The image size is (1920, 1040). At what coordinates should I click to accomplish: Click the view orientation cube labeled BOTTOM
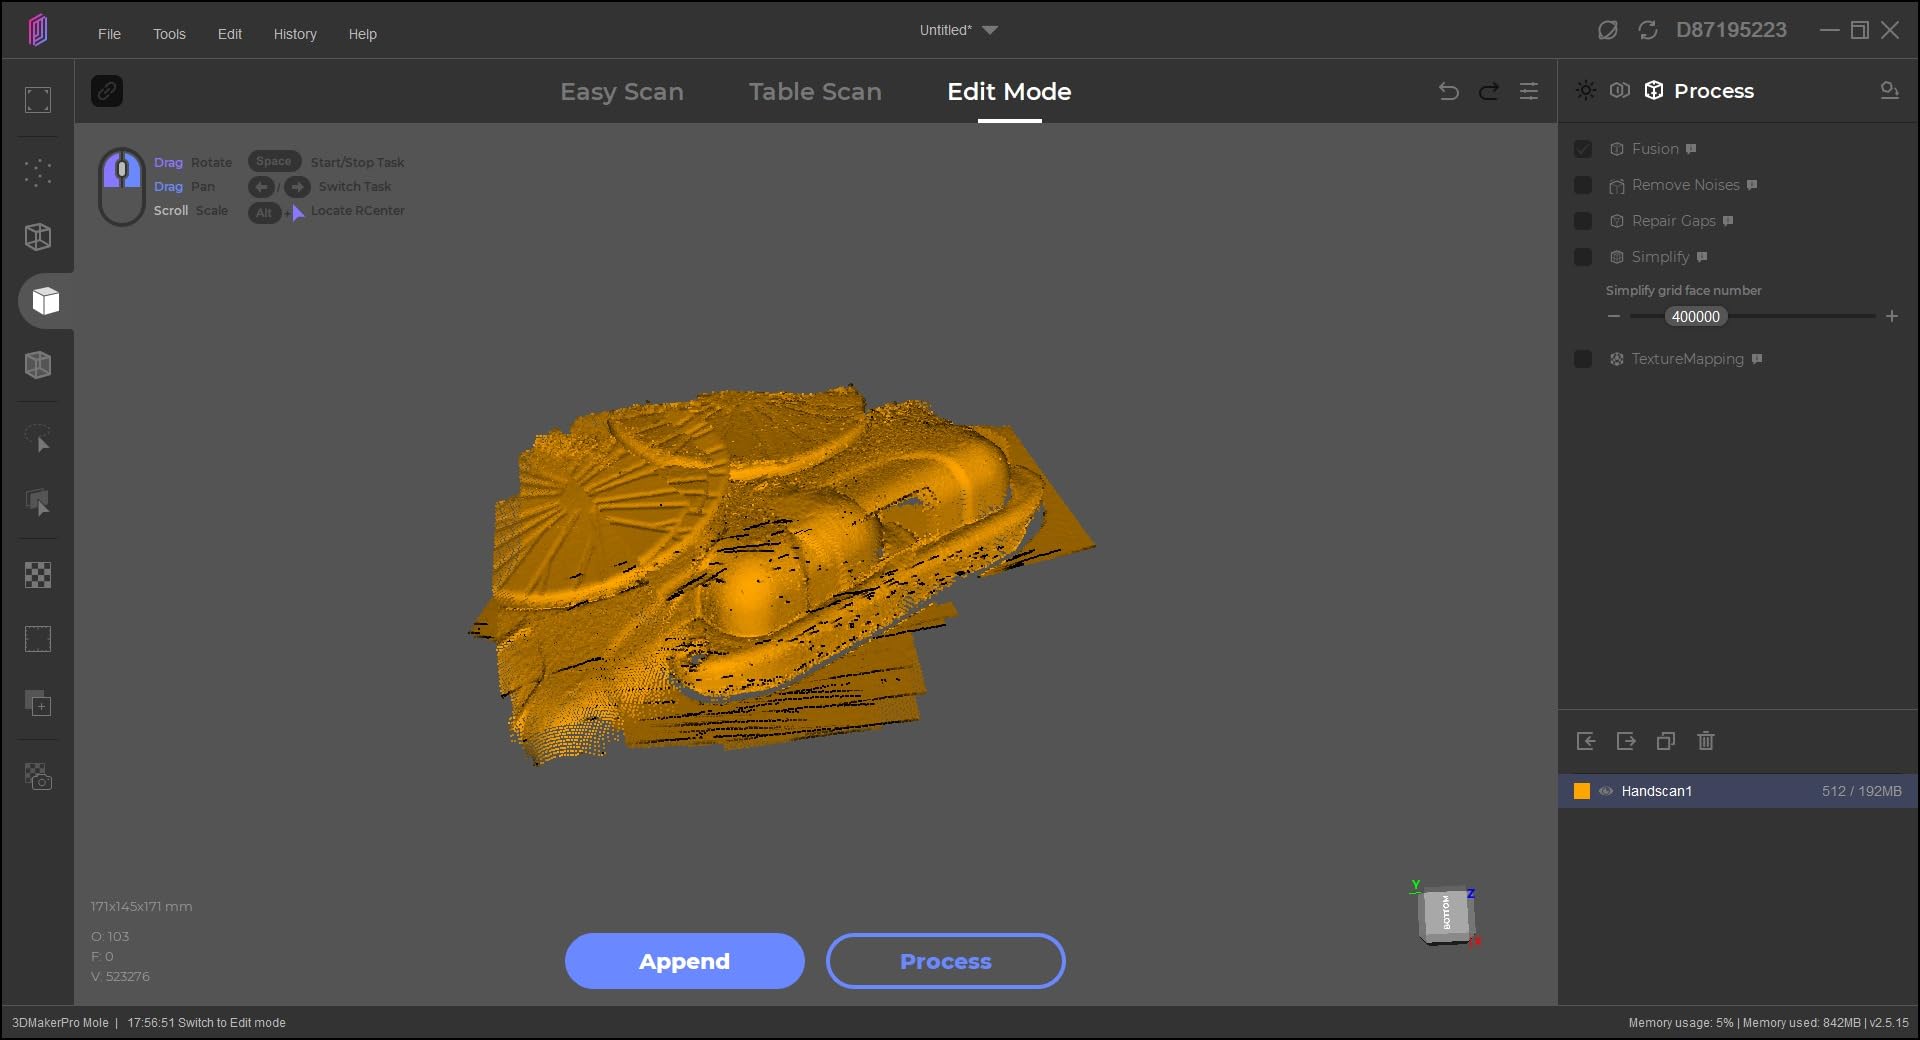point(1446,913)
